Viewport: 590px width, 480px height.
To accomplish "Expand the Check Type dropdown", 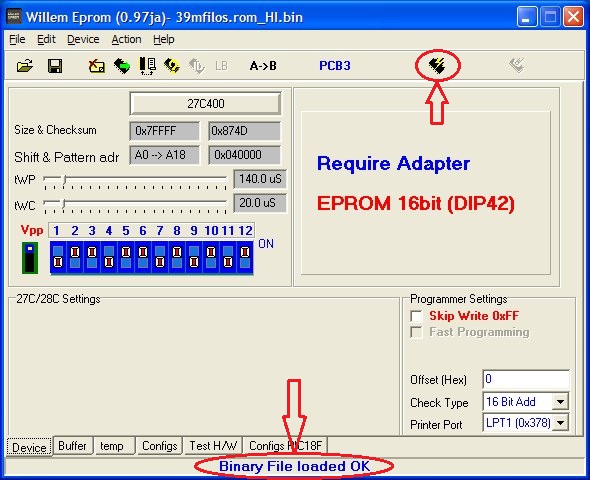I will click(560, 402).
